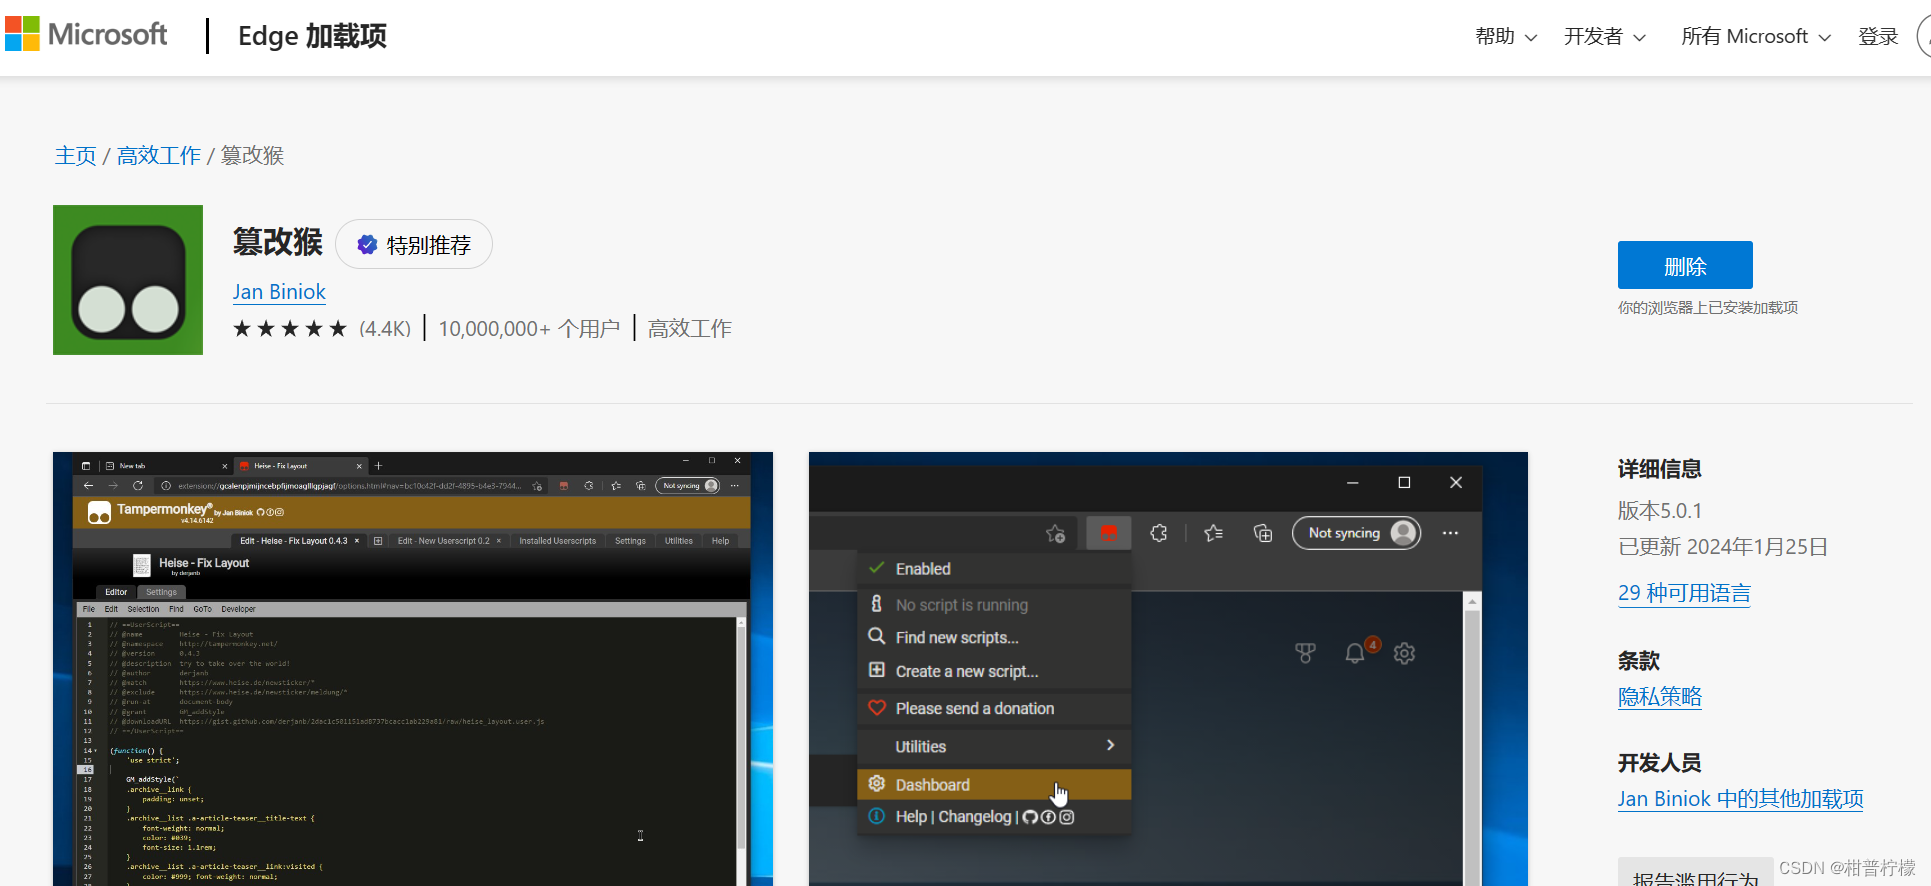1931x886 pixels.
Task: Open the Utilities tab in first screenshot
Action: (x=679, y=541)
